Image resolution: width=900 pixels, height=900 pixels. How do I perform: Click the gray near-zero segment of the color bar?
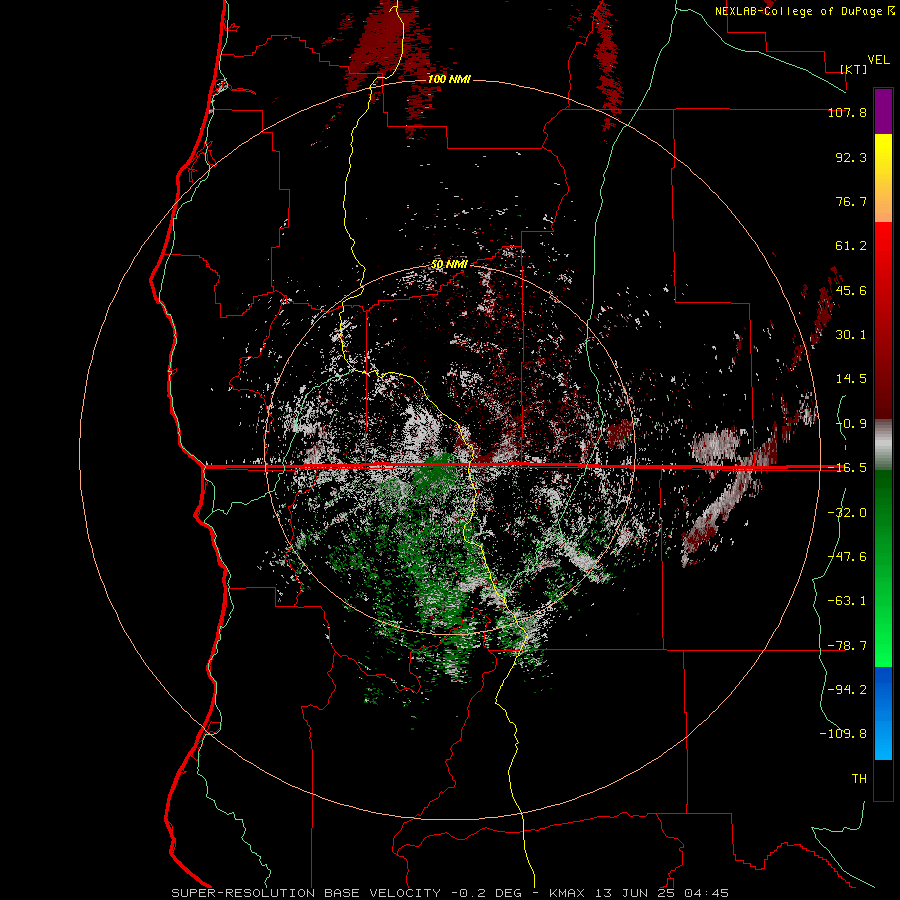(883, 444)
